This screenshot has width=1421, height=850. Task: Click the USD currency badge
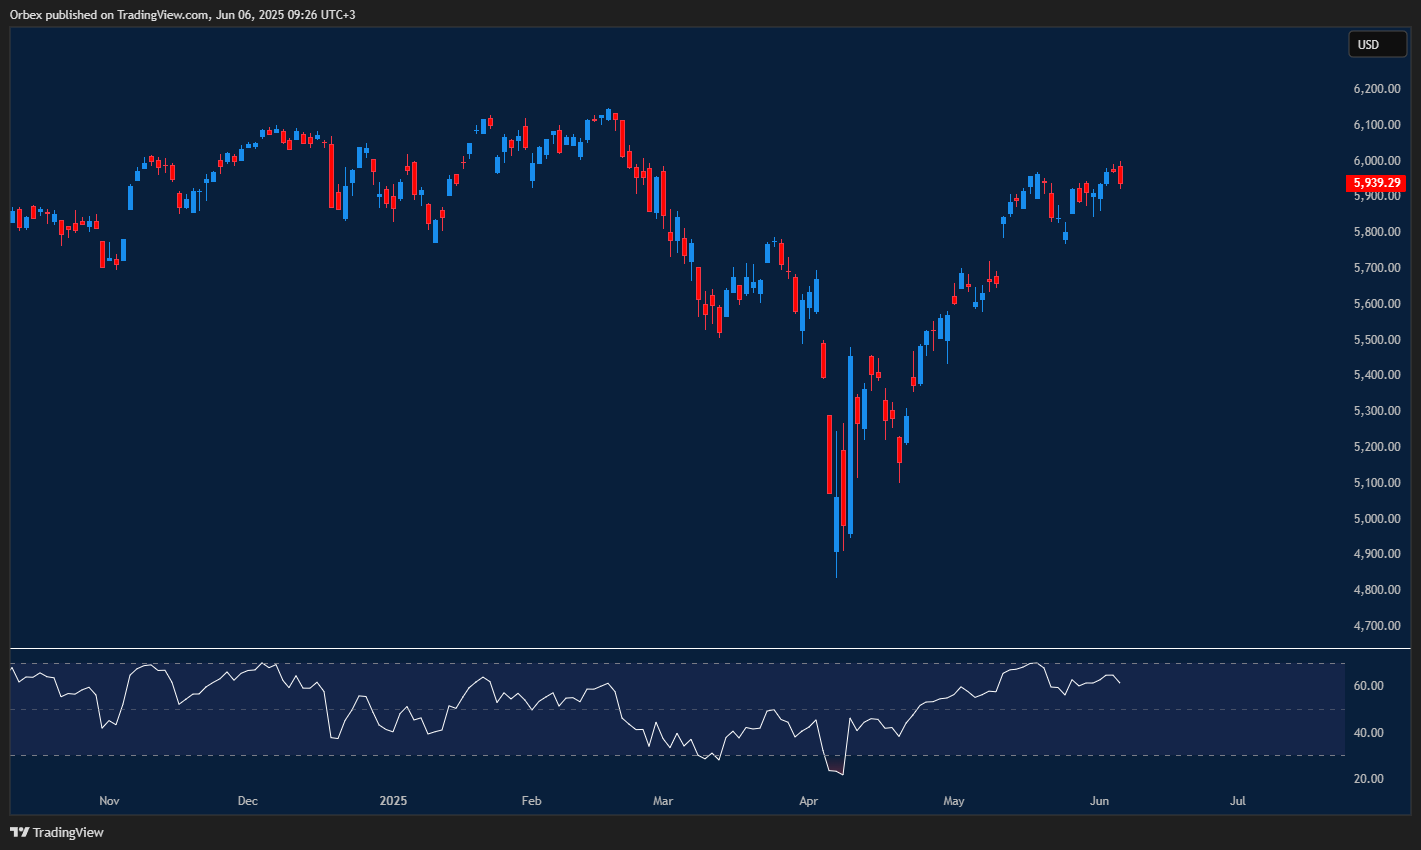[x=1377, y=44]
